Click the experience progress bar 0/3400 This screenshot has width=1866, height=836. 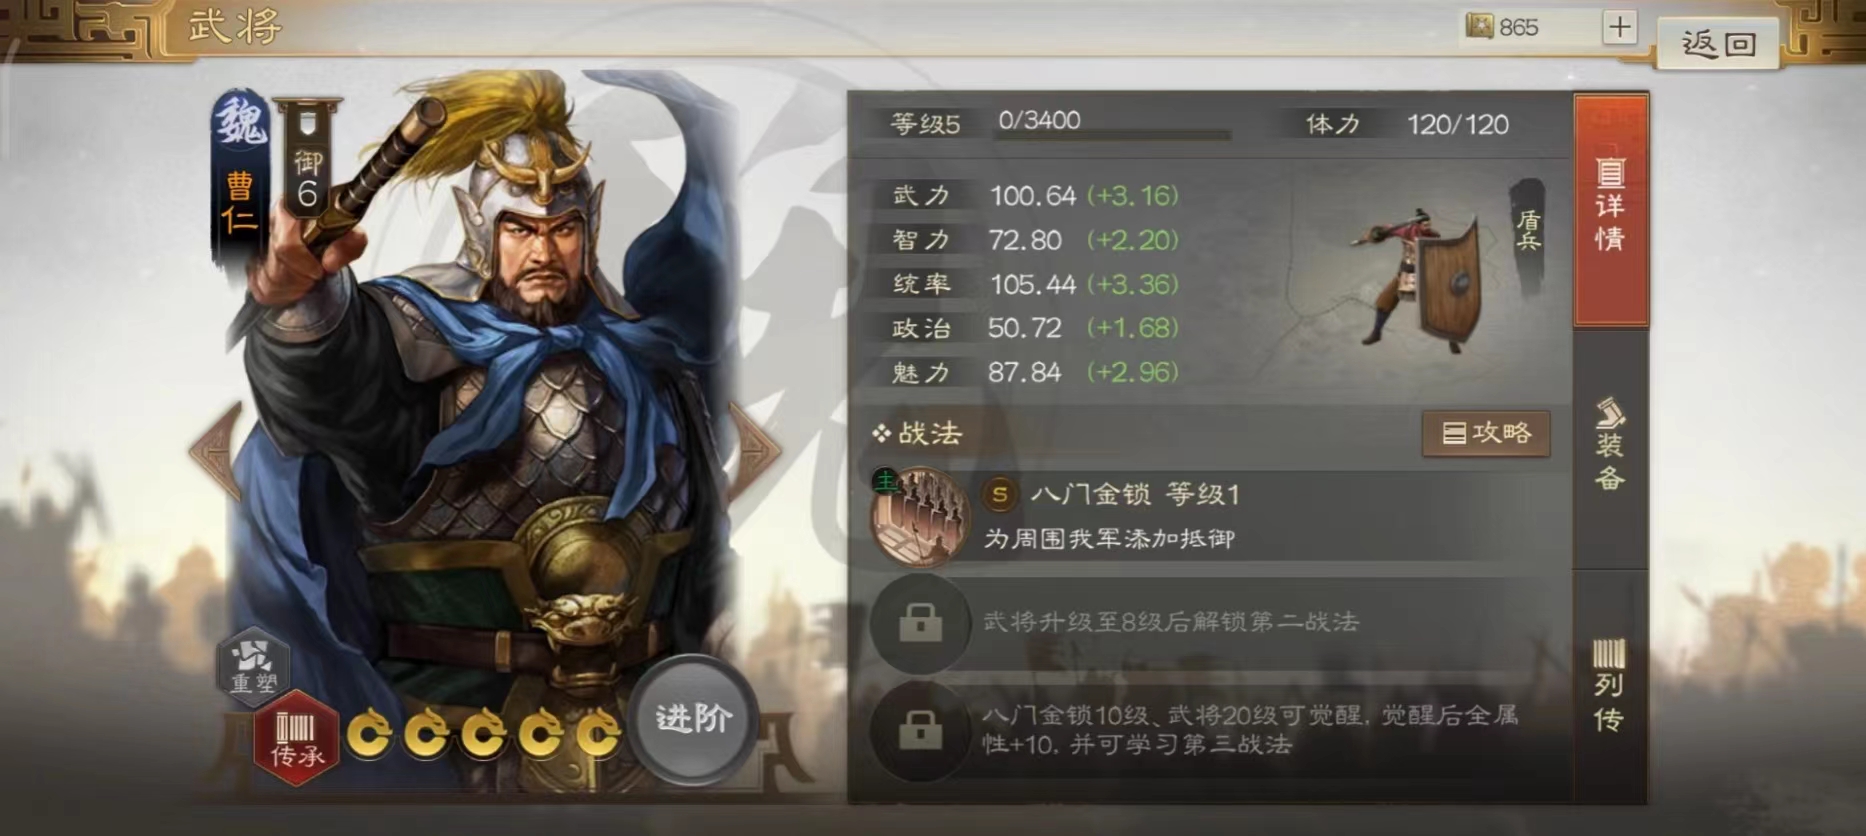pos(1111,132)
